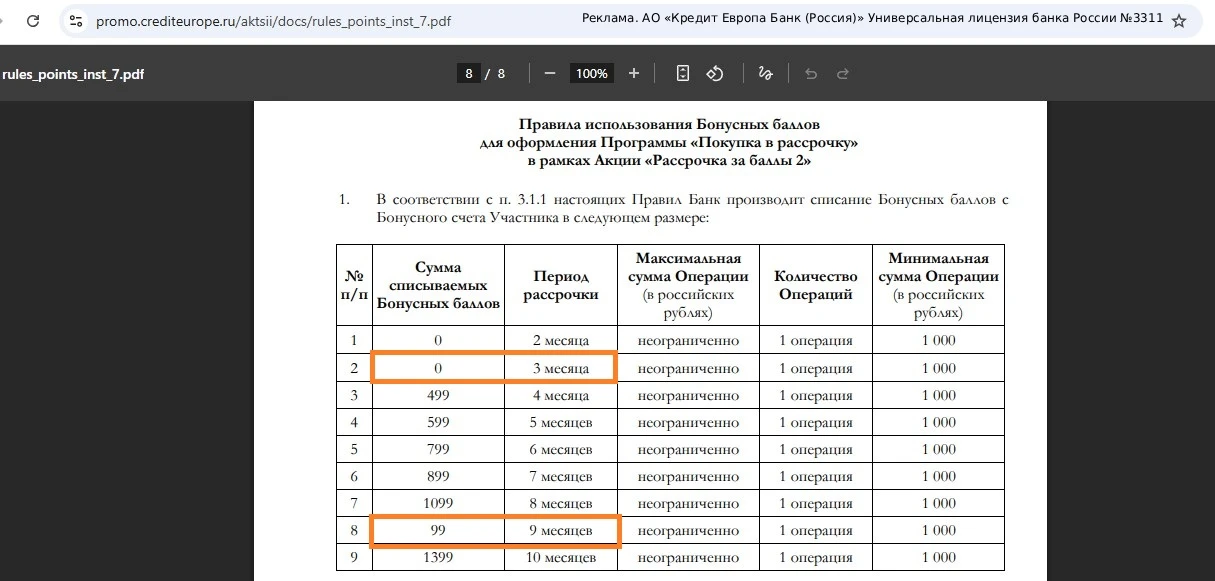Reload the page with browser refresh icon
1215x581 pixels.
coord(33,21)
